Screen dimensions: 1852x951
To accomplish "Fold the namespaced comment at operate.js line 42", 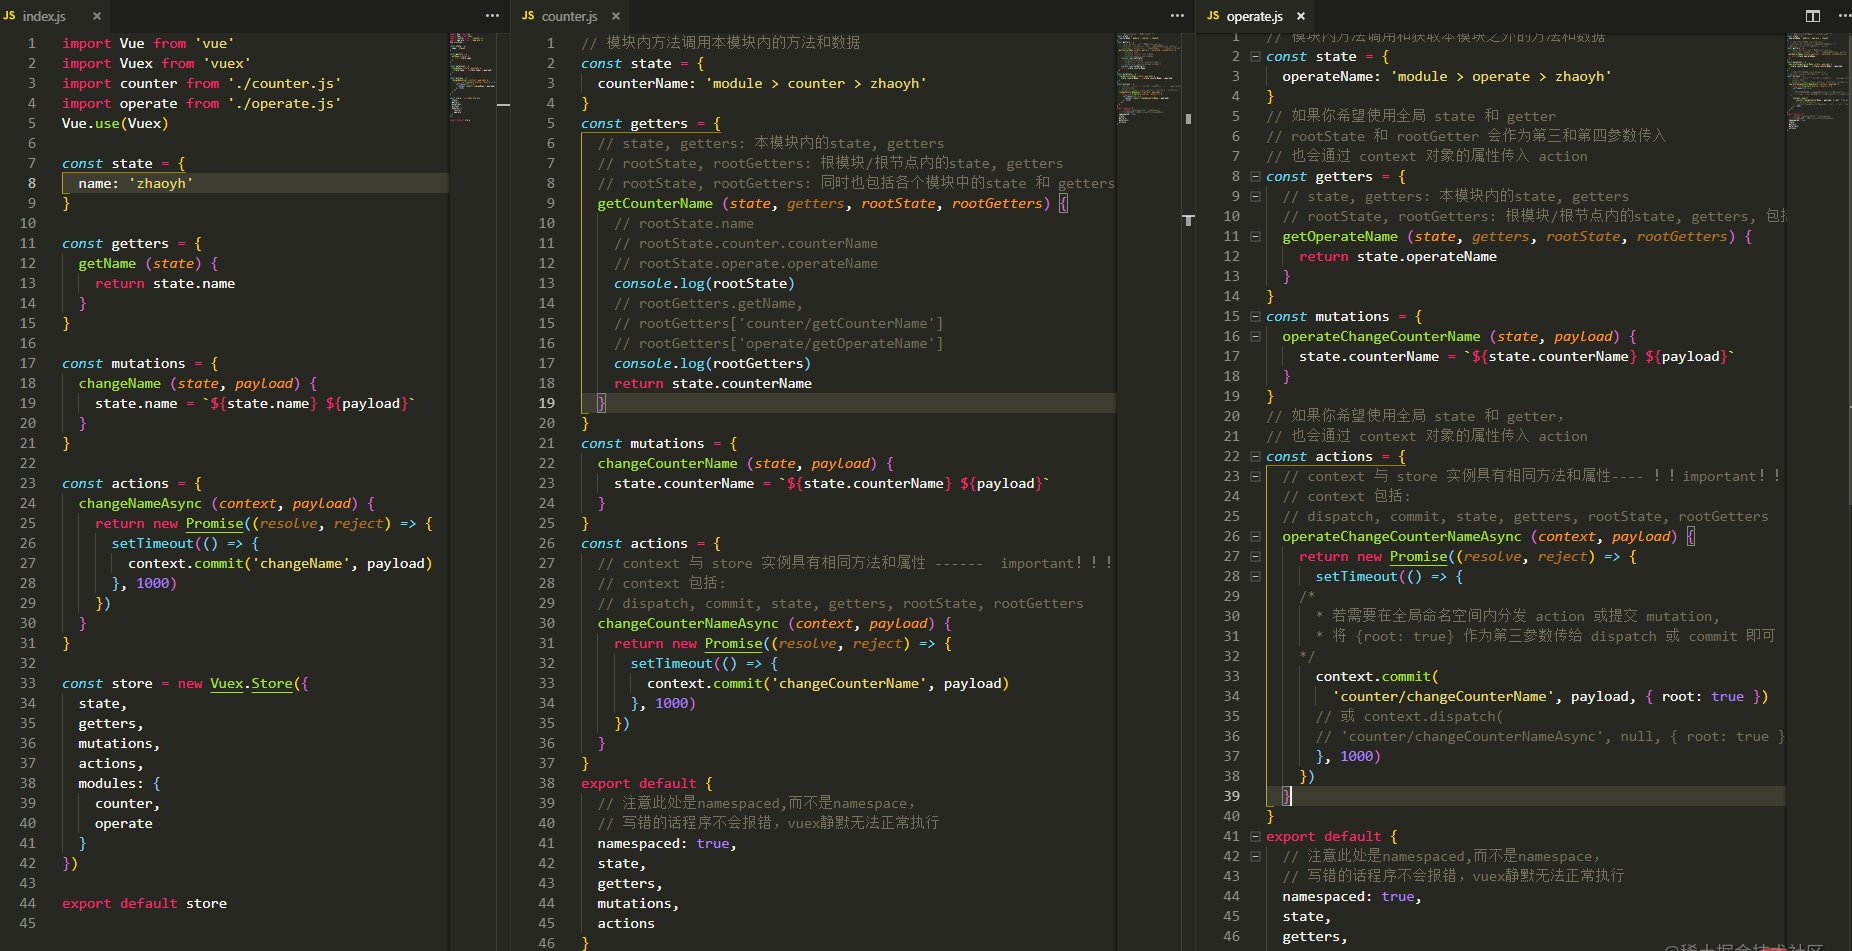I will [x=1255, y=857].
